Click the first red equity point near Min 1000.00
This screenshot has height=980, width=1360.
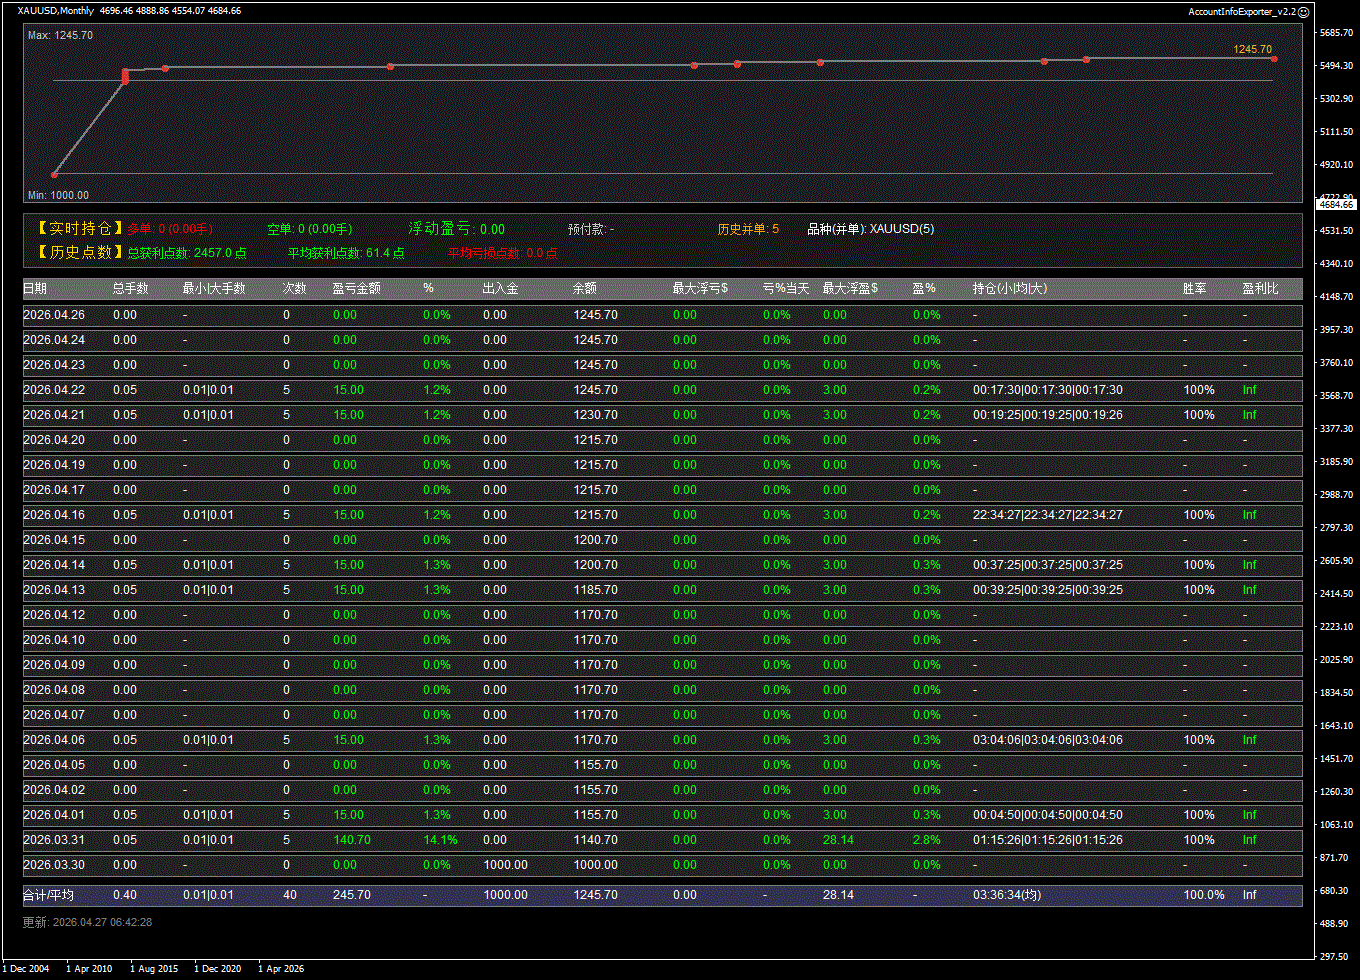[54, 174]
